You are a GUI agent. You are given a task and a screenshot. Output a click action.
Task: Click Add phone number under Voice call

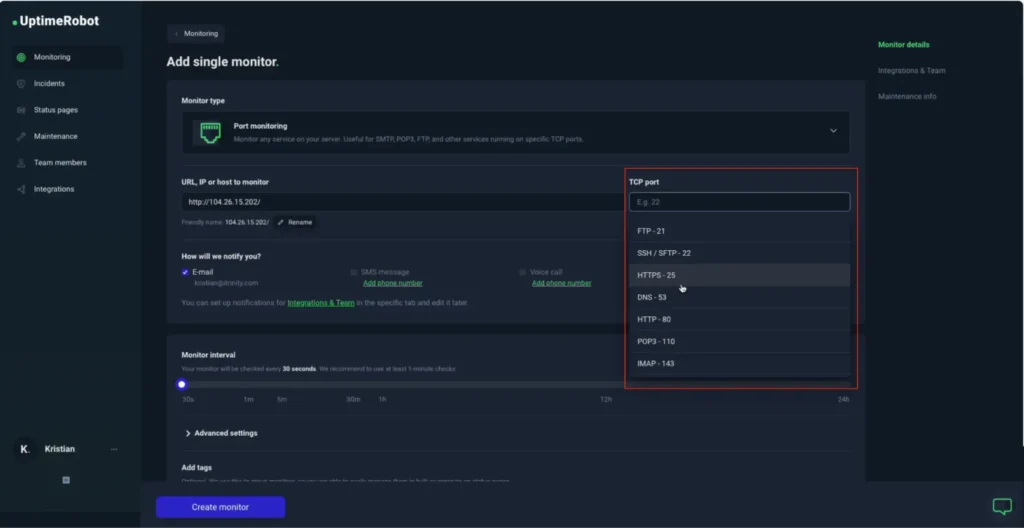click(561, 283)
